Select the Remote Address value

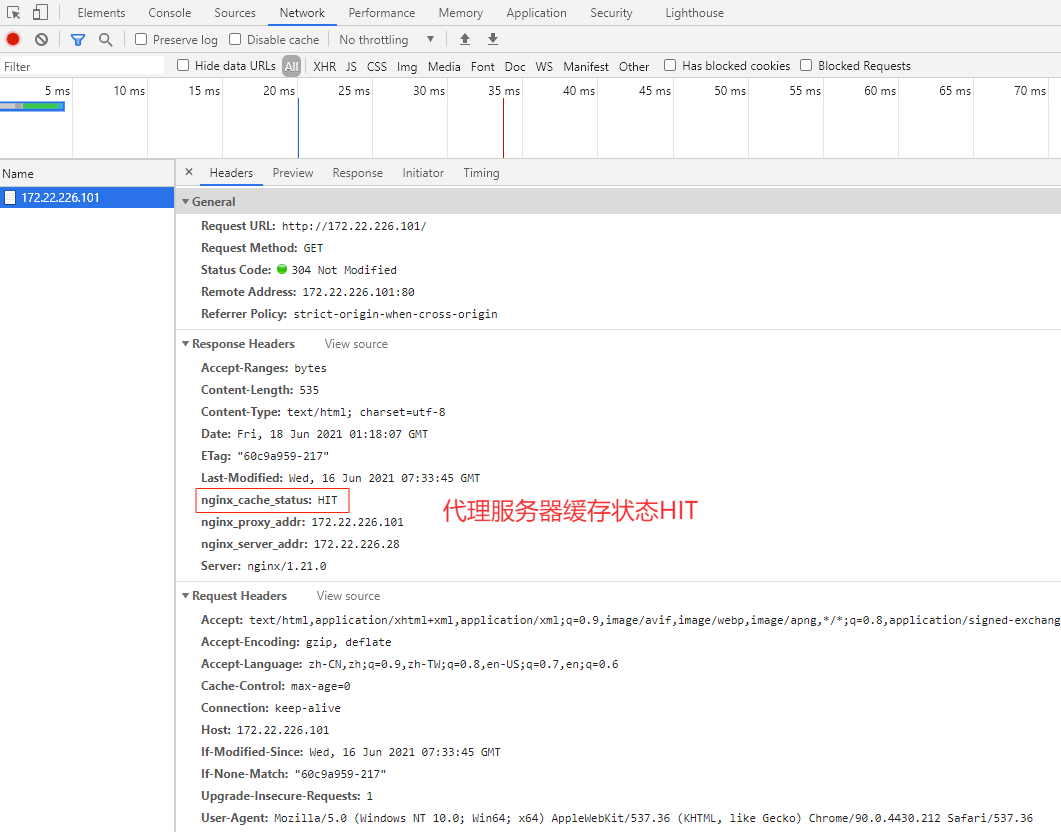[359, 292]
